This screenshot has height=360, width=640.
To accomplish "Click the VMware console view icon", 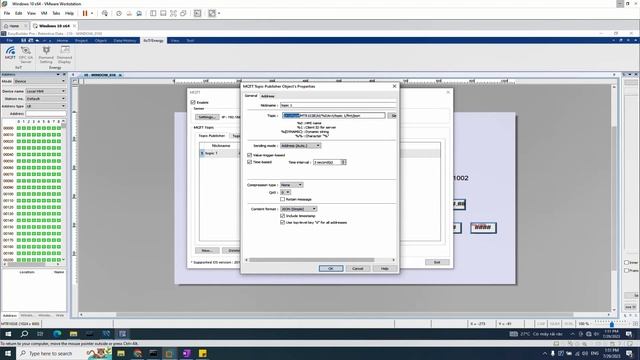I will 198,13.
